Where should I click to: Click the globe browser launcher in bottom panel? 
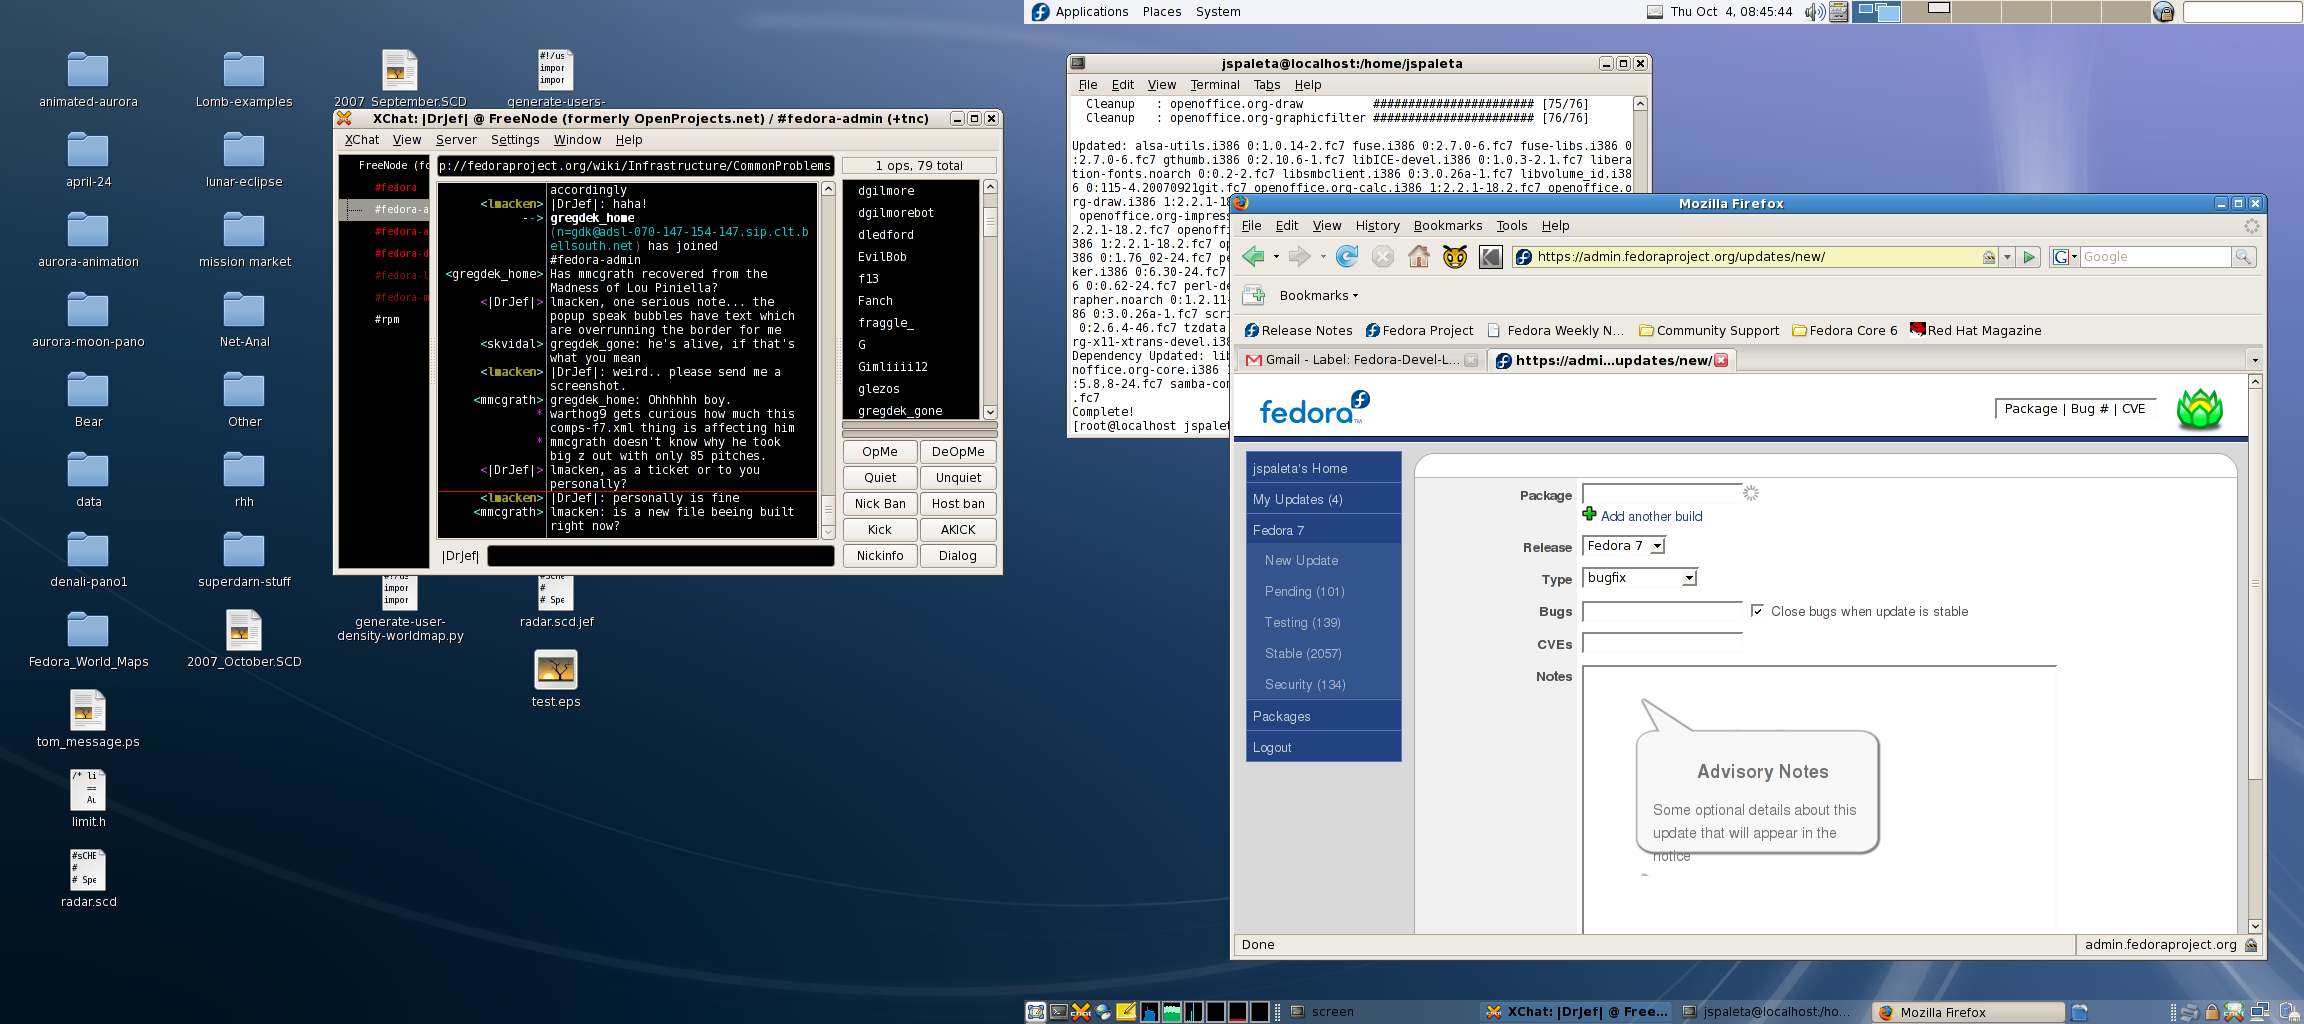click(x=1103, y=1012)
